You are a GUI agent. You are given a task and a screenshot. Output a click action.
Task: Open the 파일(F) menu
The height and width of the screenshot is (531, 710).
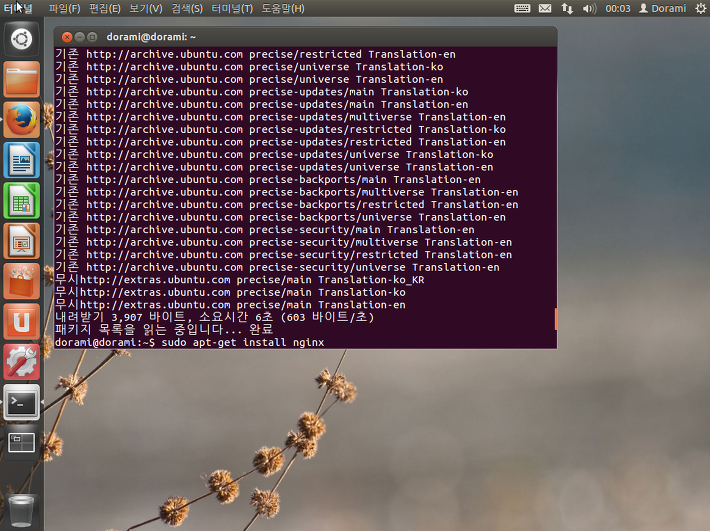tap(64, 8)
